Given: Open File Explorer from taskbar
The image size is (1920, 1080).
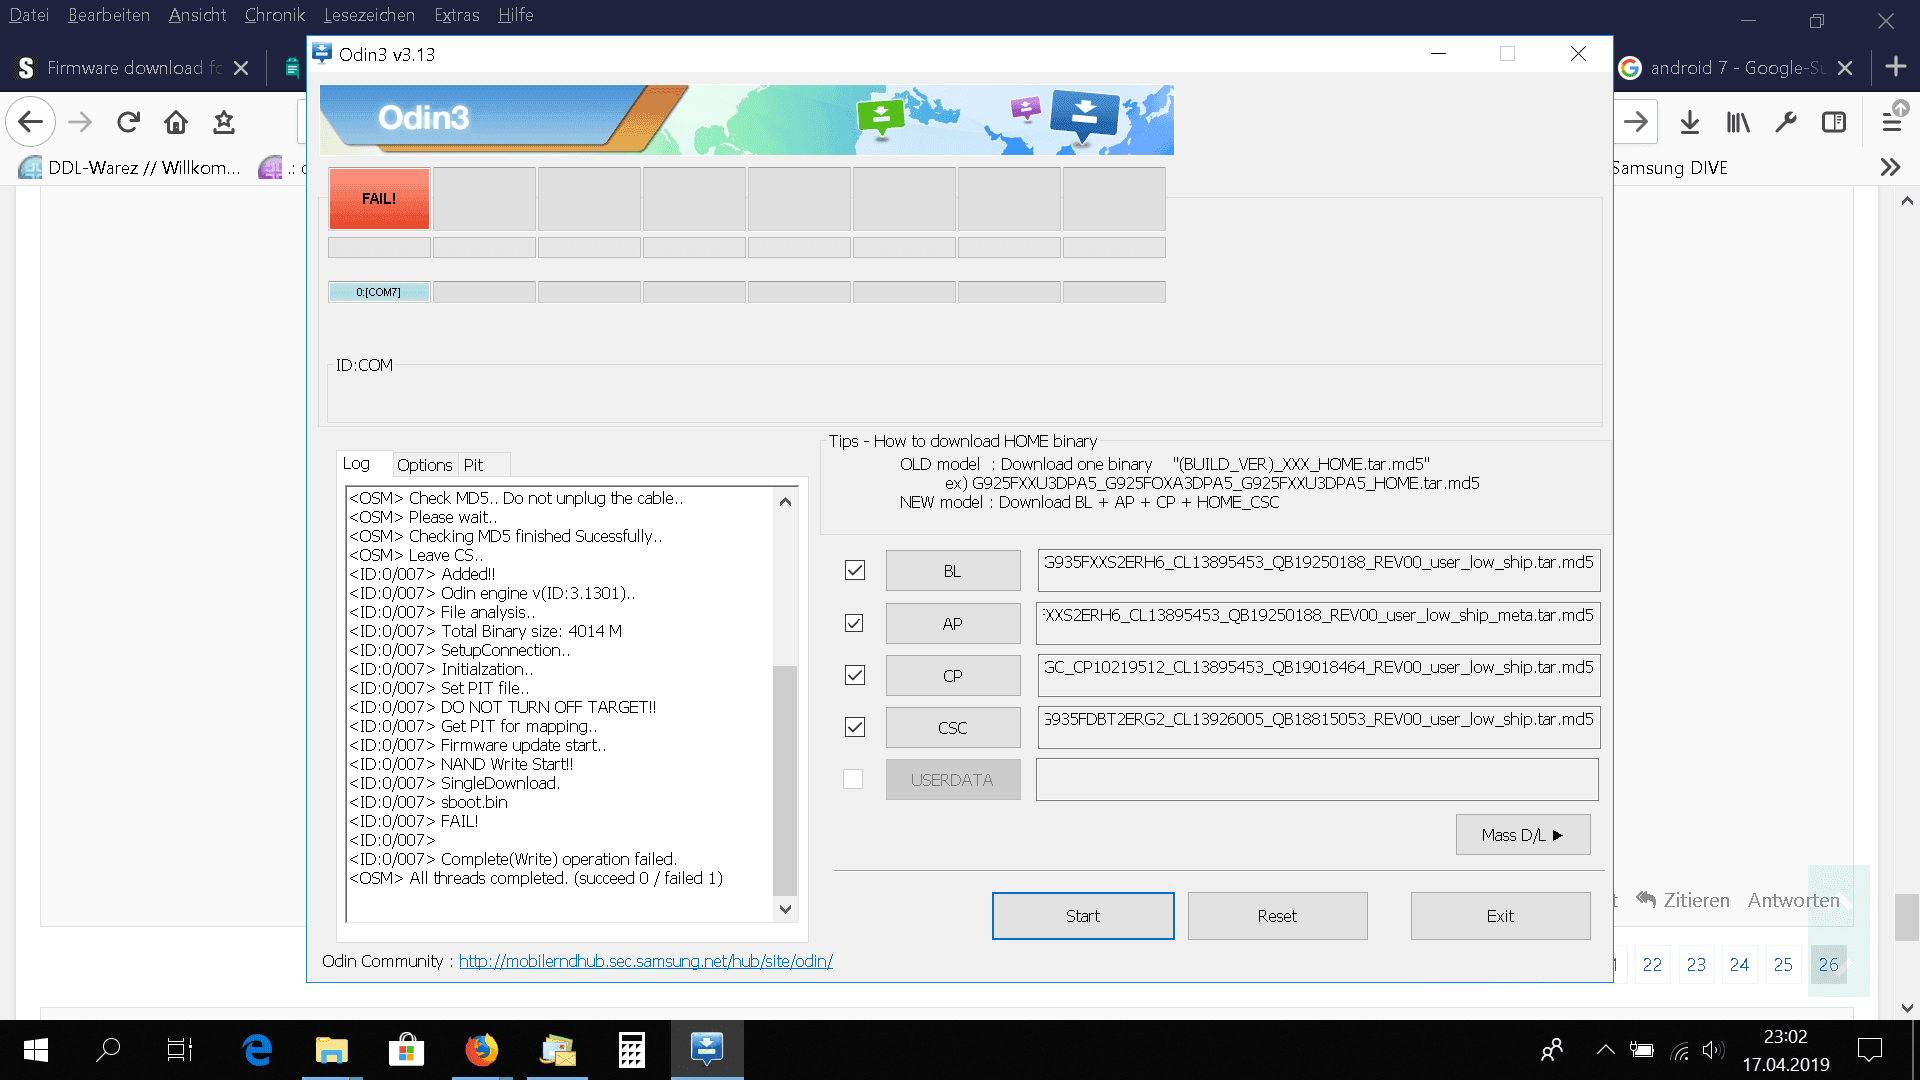Looking at the screenshot, I should pyautogui.click(x=331, y=1050).
